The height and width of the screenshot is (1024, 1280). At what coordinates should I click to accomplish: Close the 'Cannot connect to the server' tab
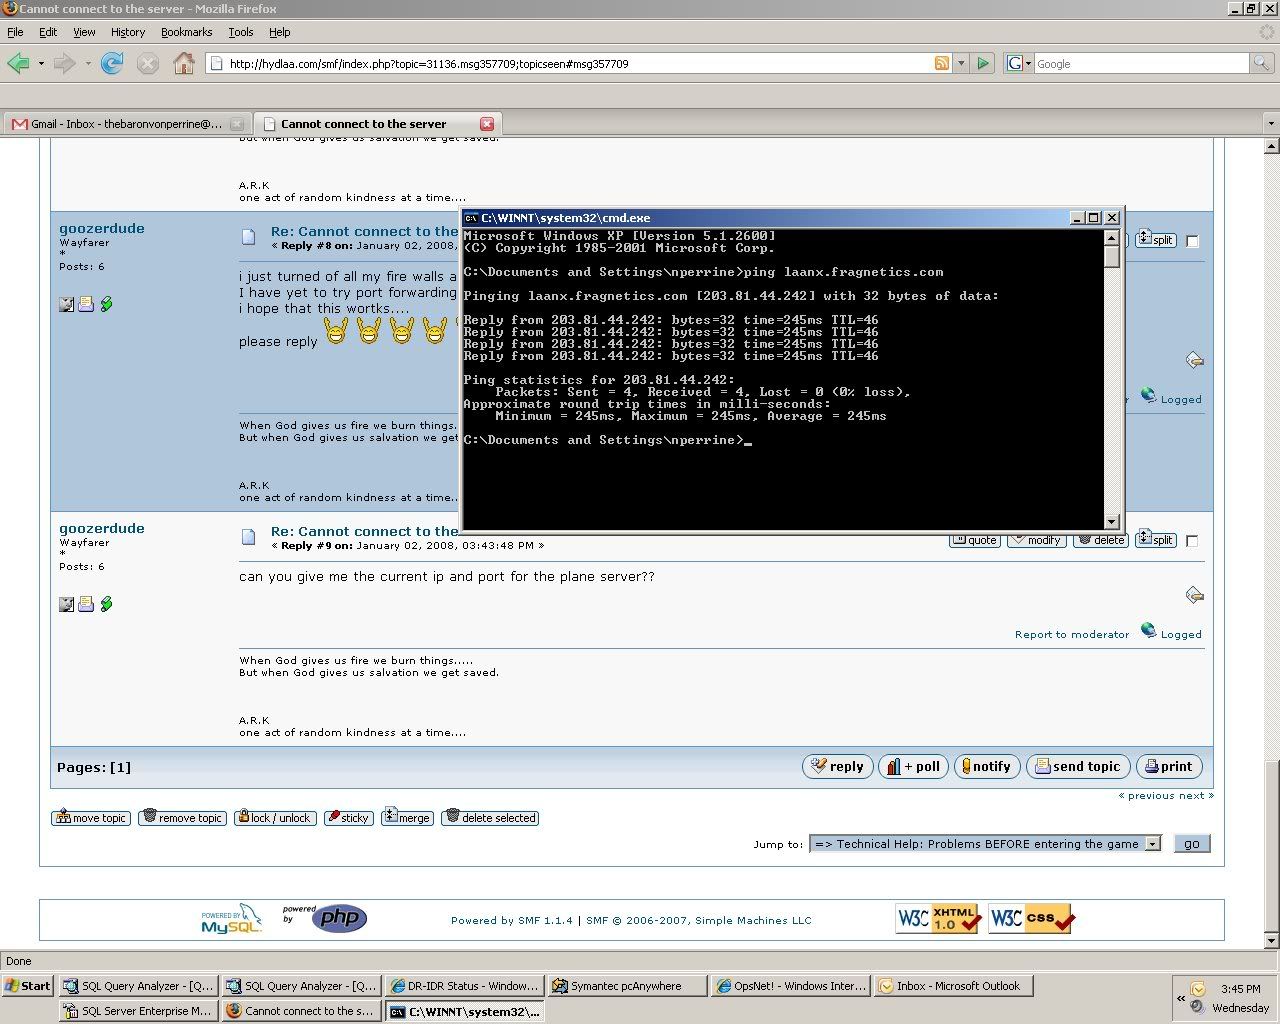(x=487, y=124)
